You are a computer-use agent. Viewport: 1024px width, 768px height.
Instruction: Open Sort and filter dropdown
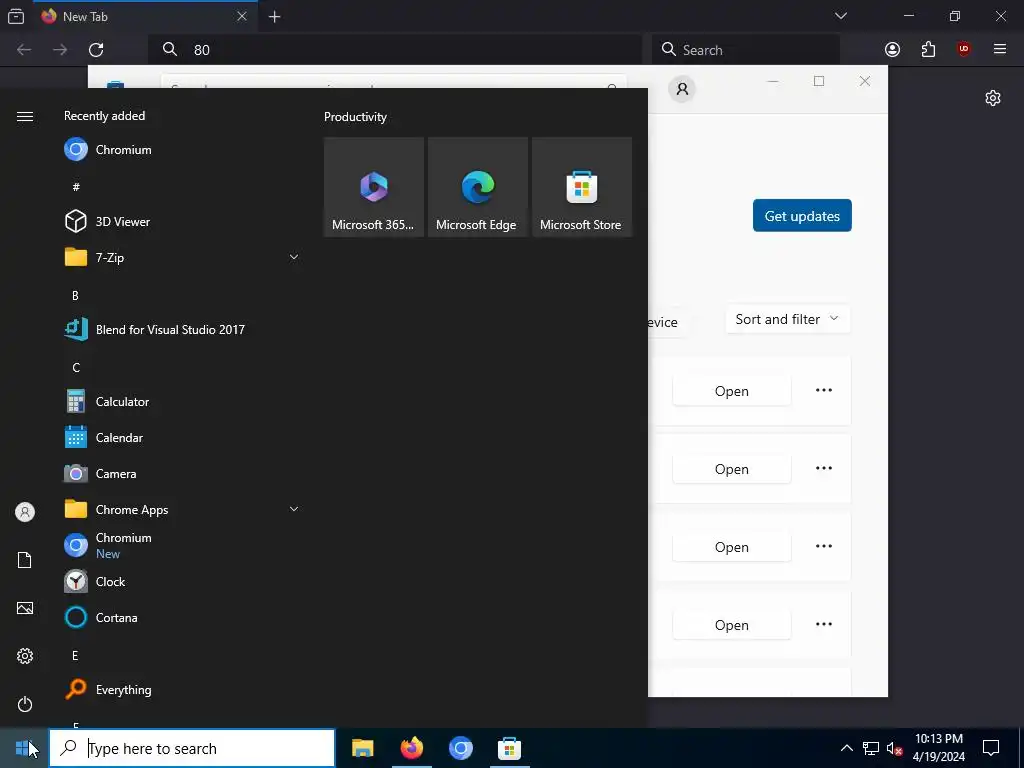[788, 319]
